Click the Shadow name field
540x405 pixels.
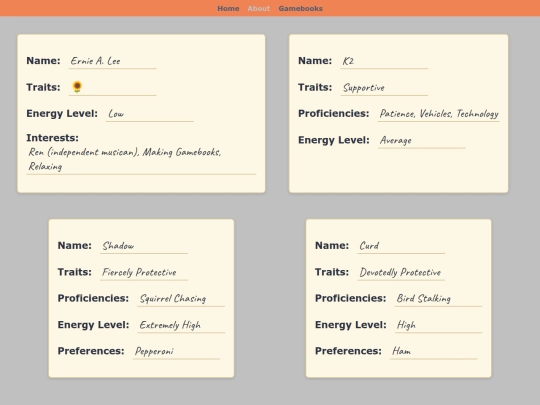tap(144, 246)
